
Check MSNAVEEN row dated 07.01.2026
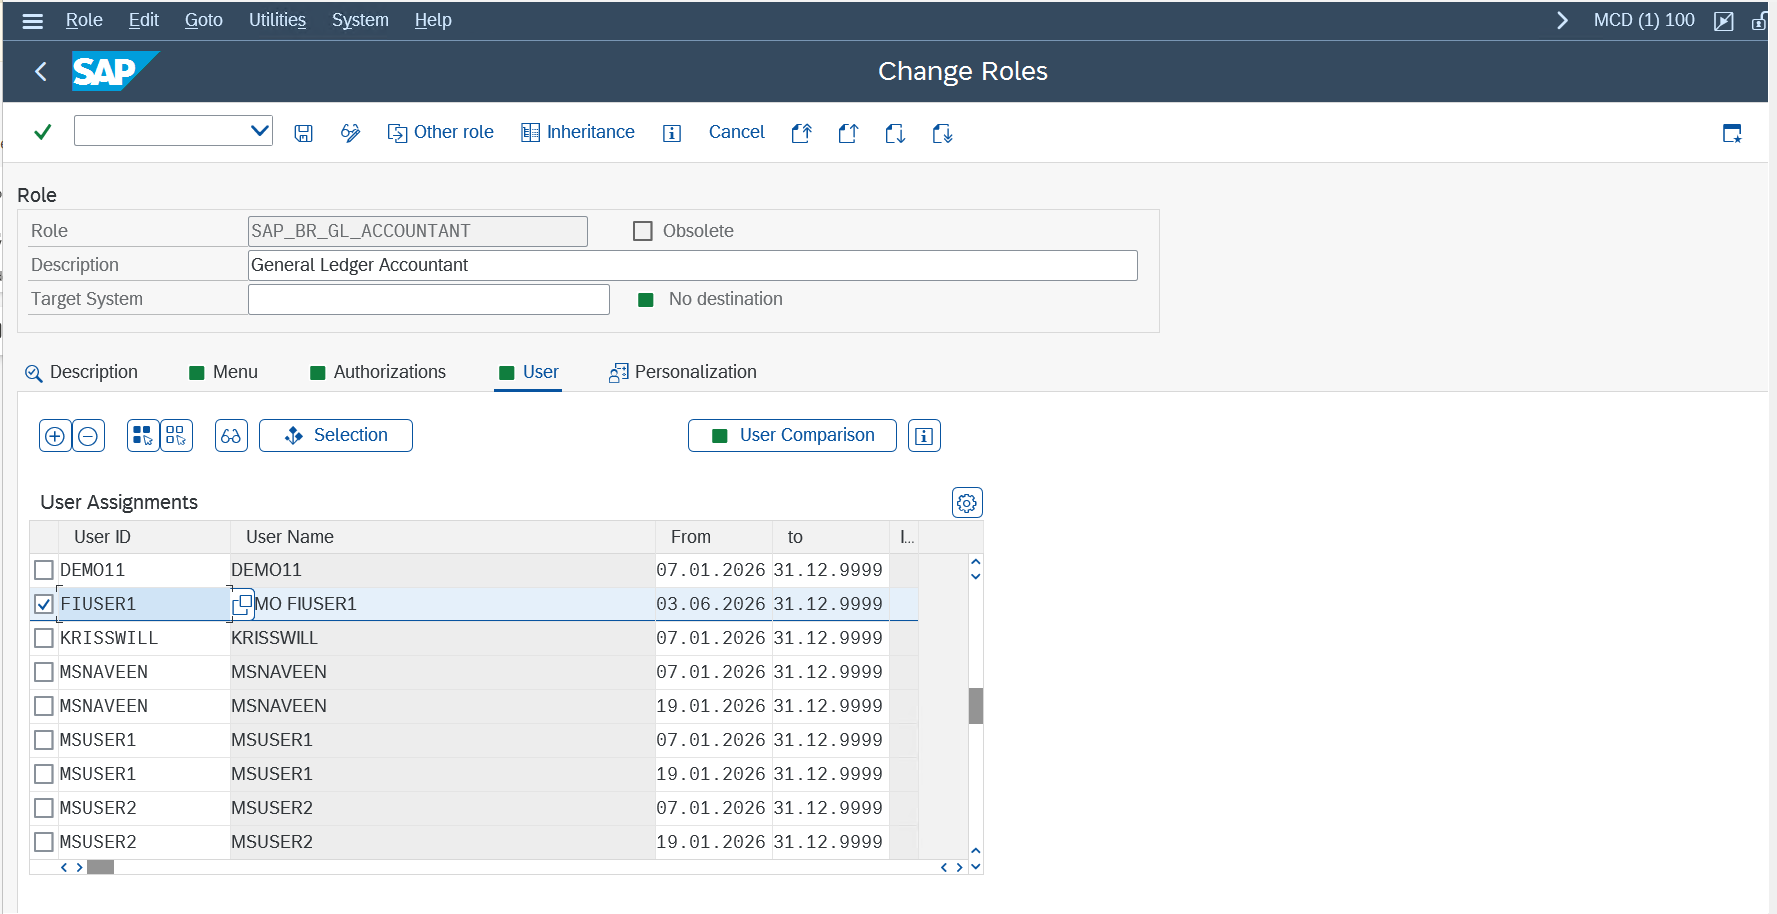coord(44,672)
